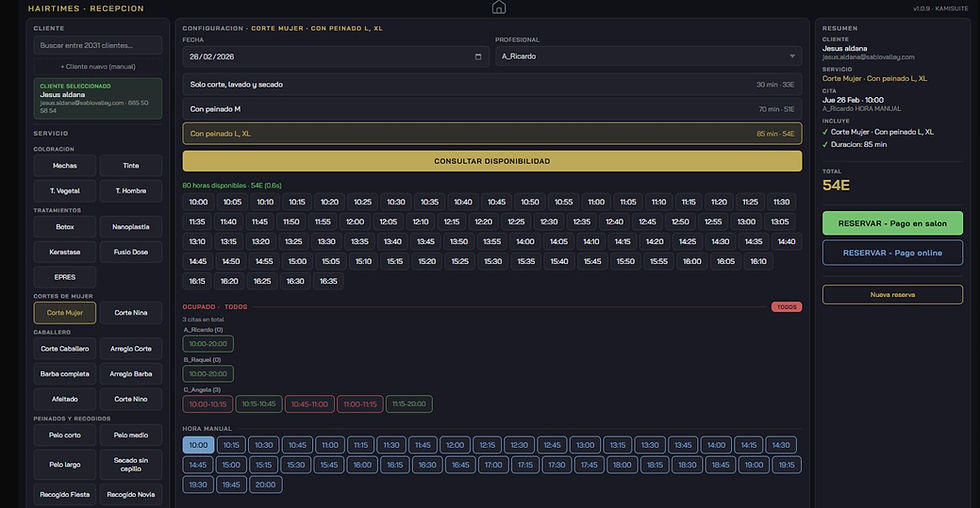Choose the 'Con peinado M' option
Image resolution: width=980 pixels, height=508 pixels.
(x=492, y=109)
